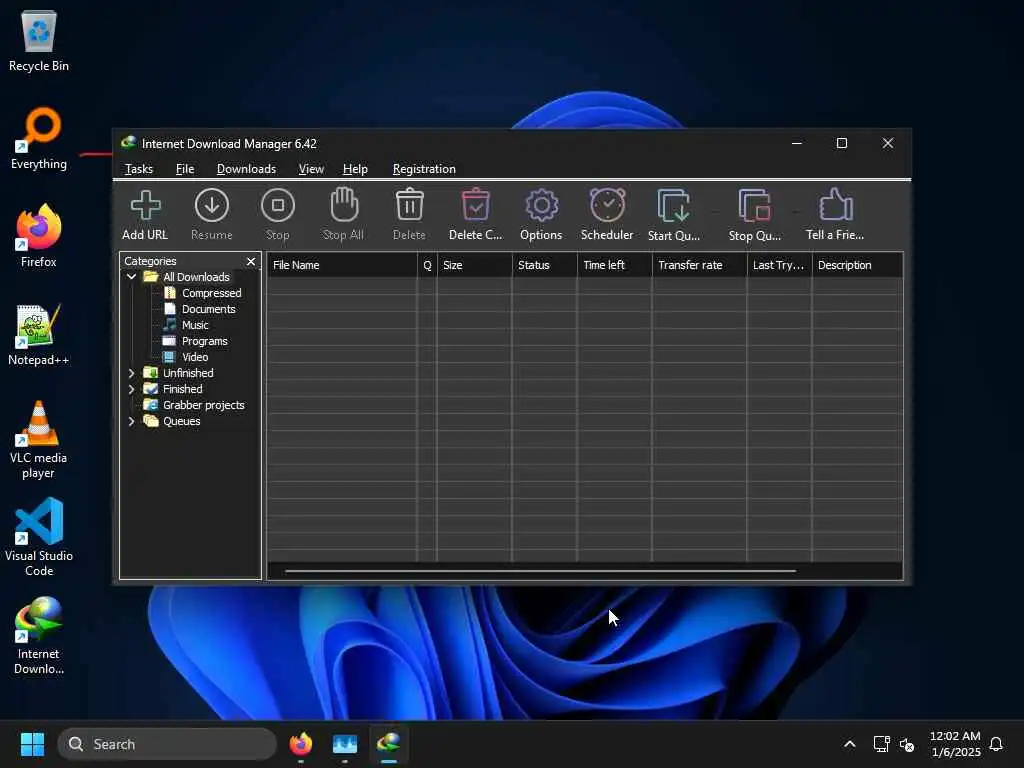1024x768 pixels.
Task: Open the File menu
Action: (185, 169)
